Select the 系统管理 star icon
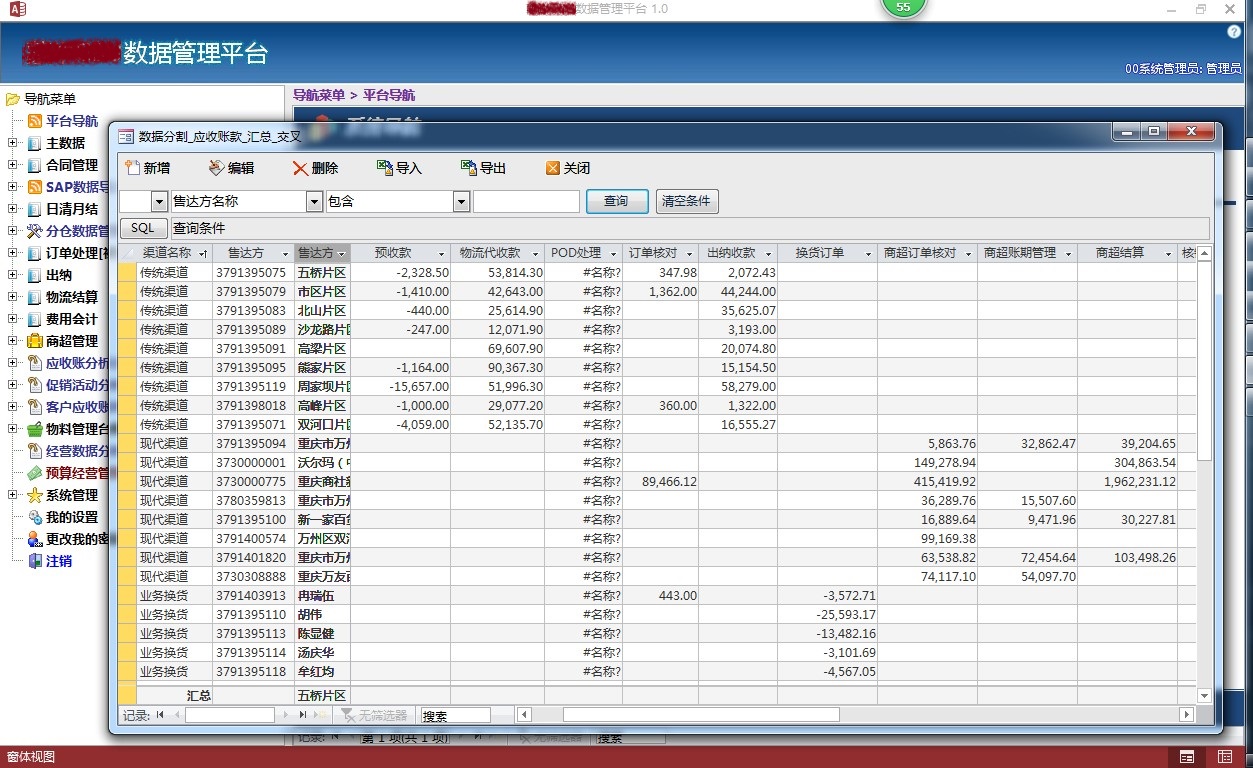 (35, 495)
